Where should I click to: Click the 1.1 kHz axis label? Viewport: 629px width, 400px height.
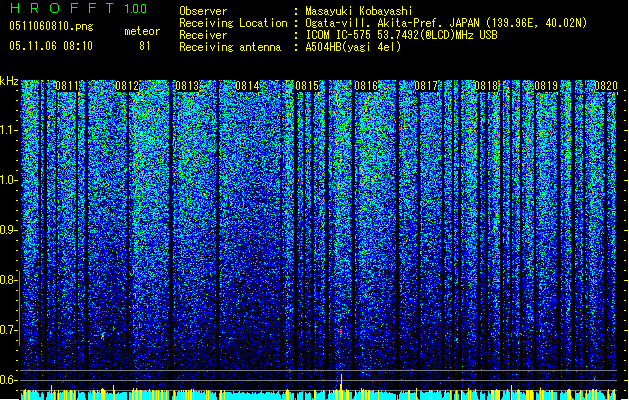coord(8,130)
